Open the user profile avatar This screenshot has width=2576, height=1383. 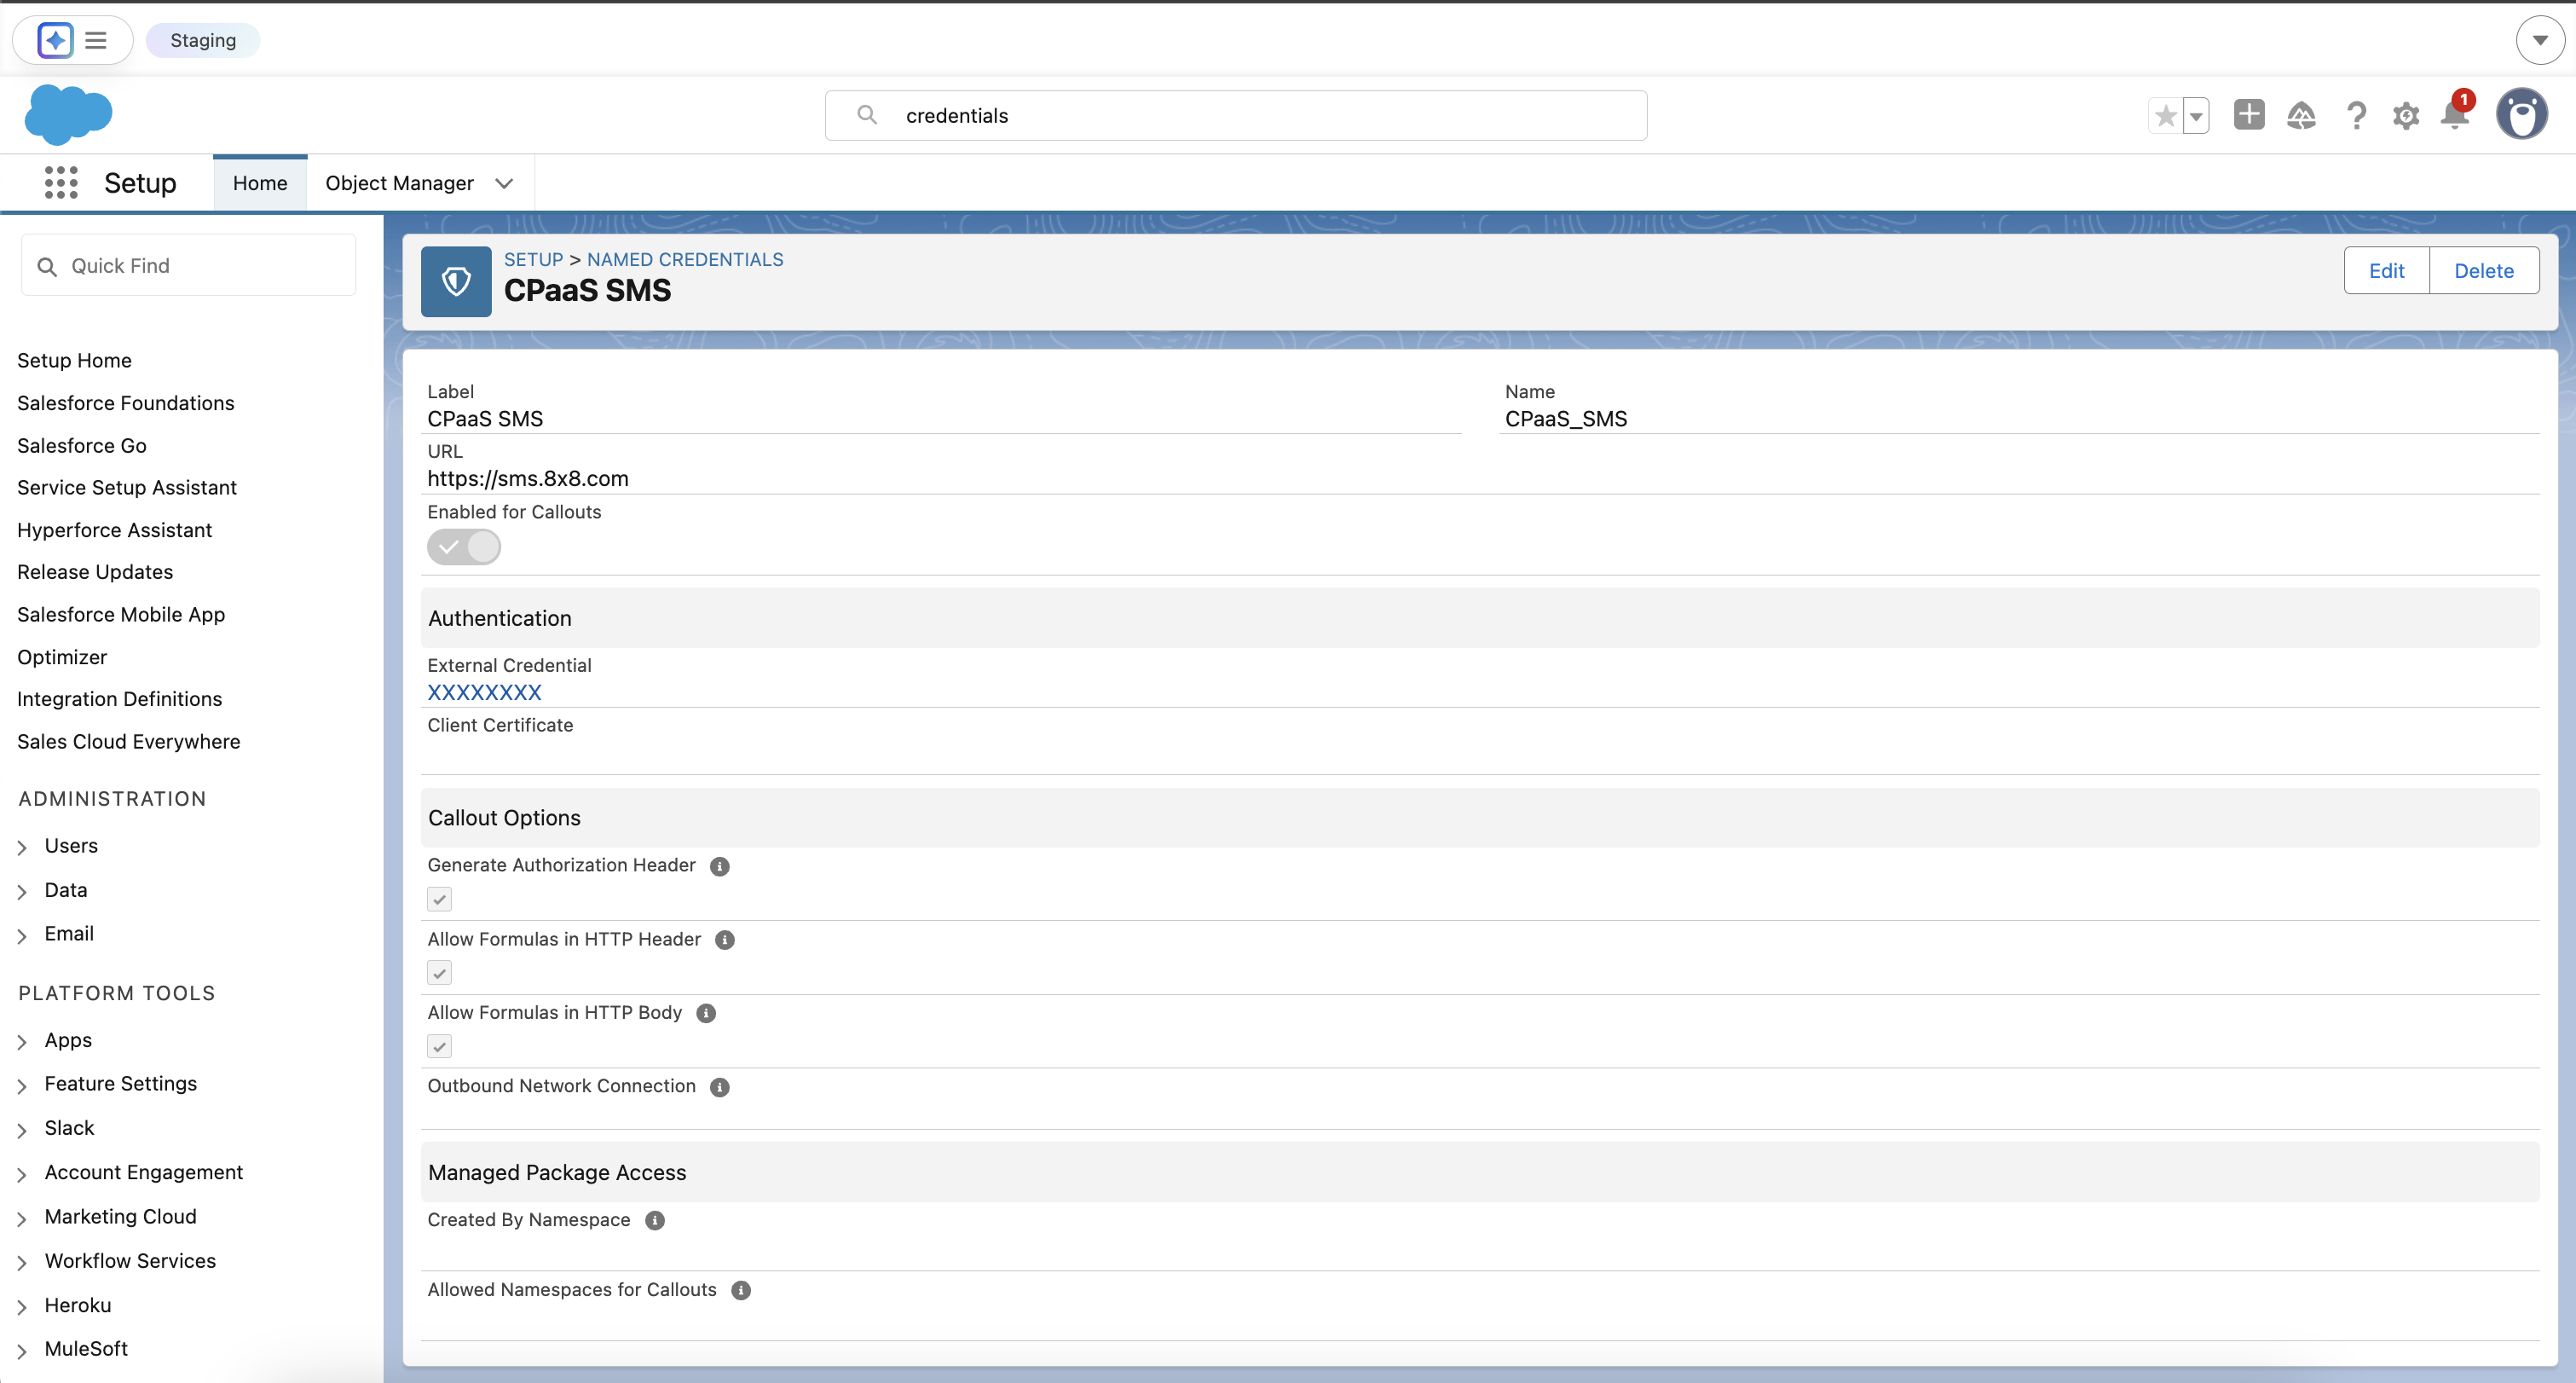2521,115
